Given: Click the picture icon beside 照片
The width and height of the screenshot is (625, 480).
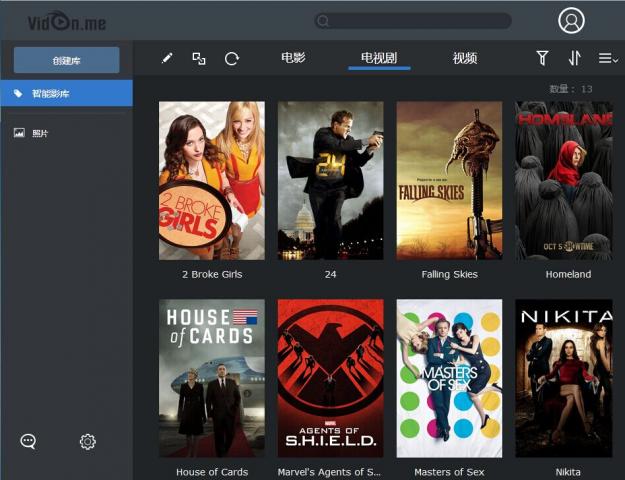Looking at the screenshot, I should point(19,133).
